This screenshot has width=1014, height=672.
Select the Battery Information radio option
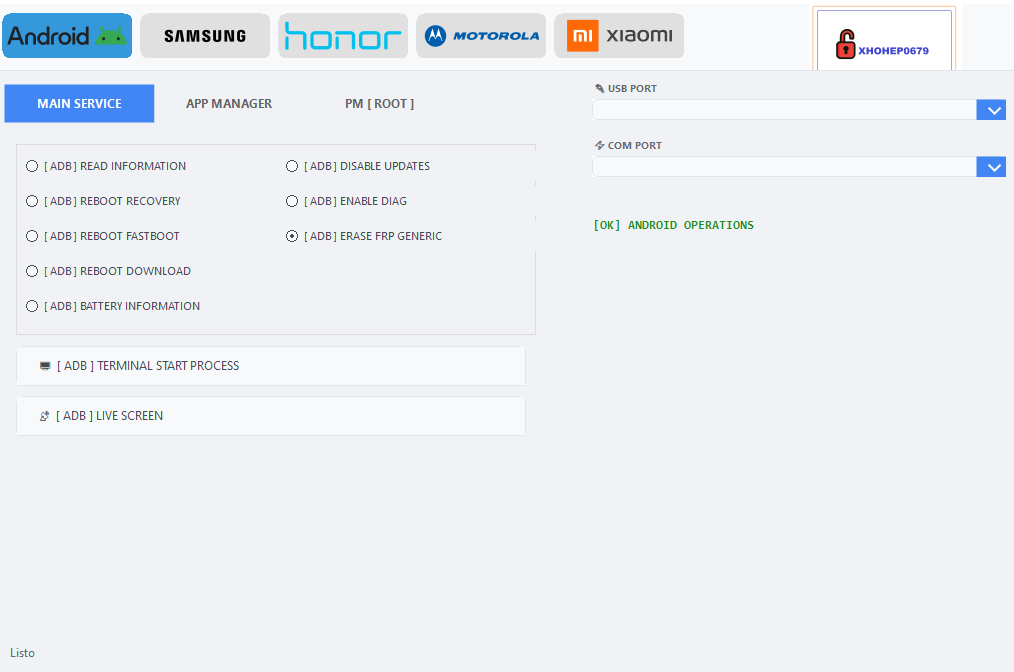pos(32,306)
